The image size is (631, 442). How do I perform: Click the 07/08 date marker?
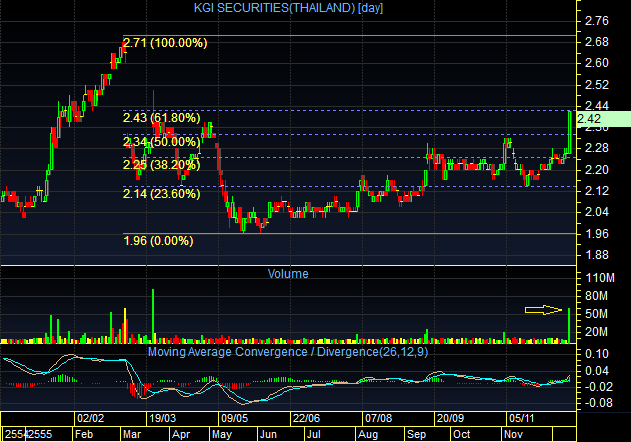coord(378,418)
